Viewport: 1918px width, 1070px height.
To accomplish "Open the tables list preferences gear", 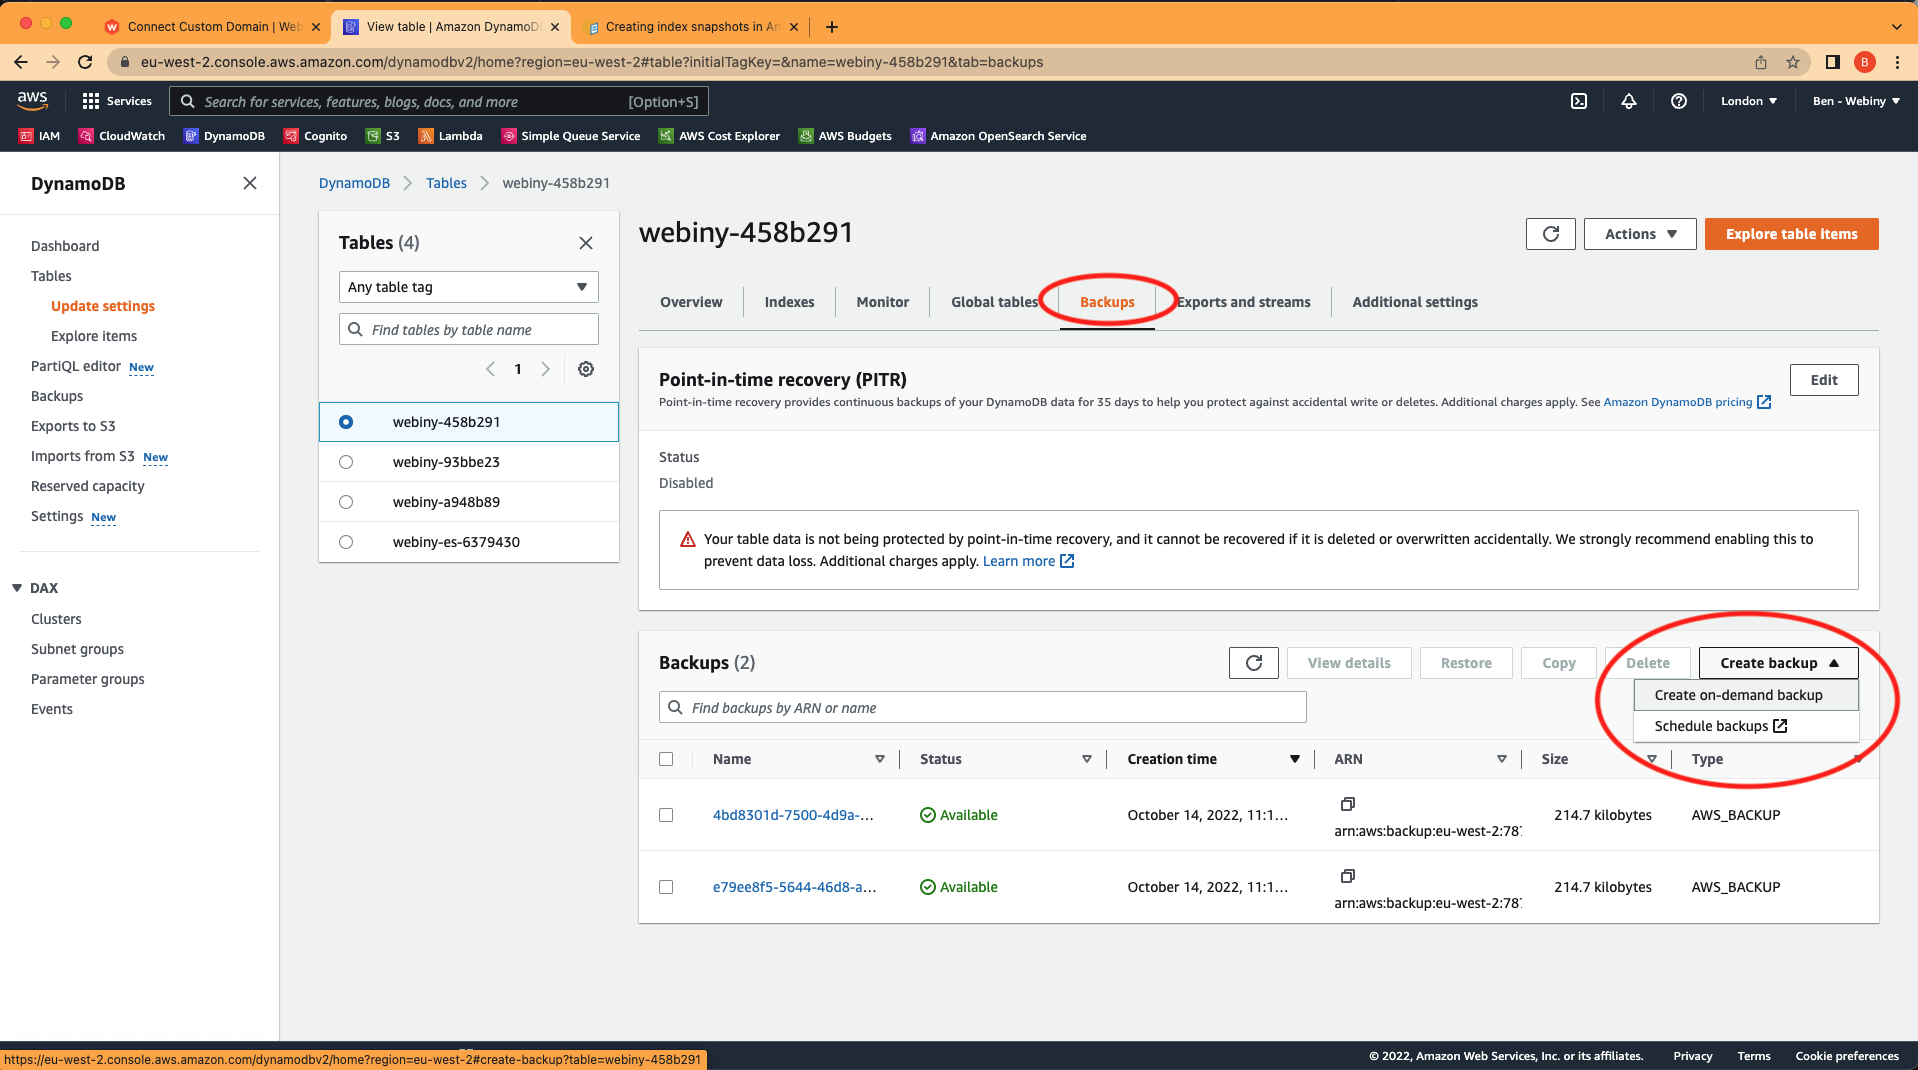I will (586, 369).
